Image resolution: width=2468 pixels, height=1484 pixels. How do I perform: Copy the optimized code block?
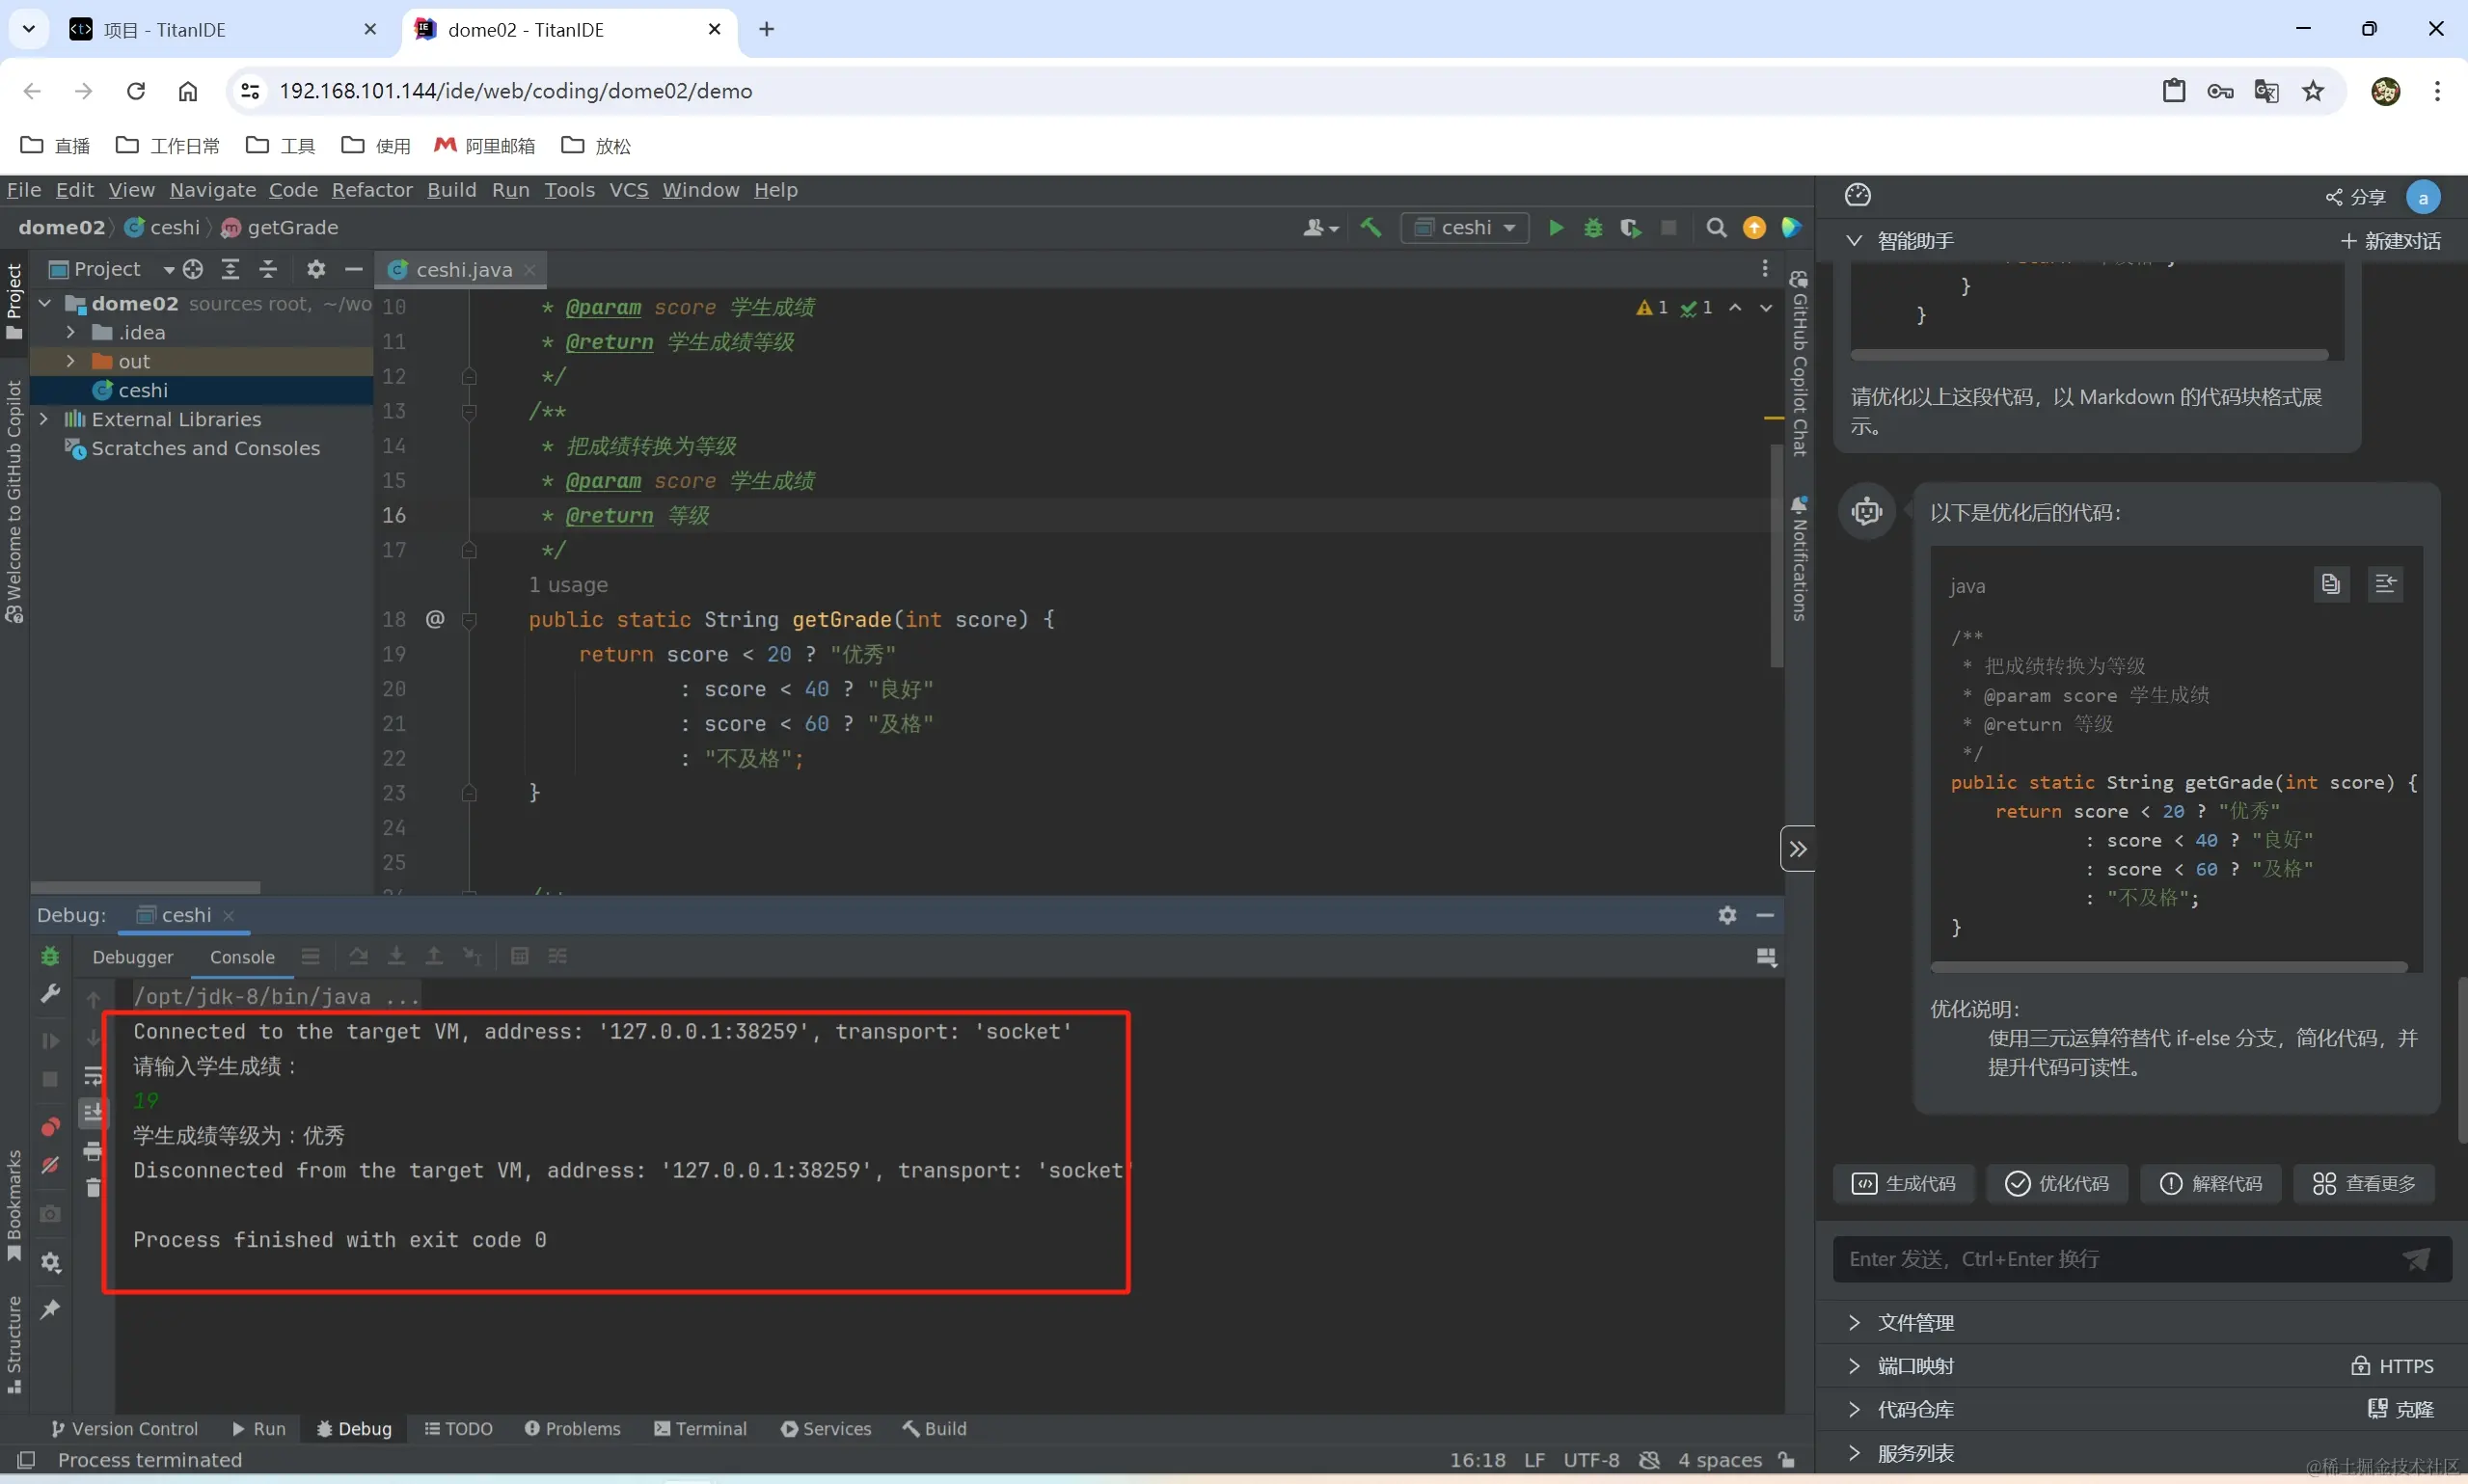(2331, 584)
